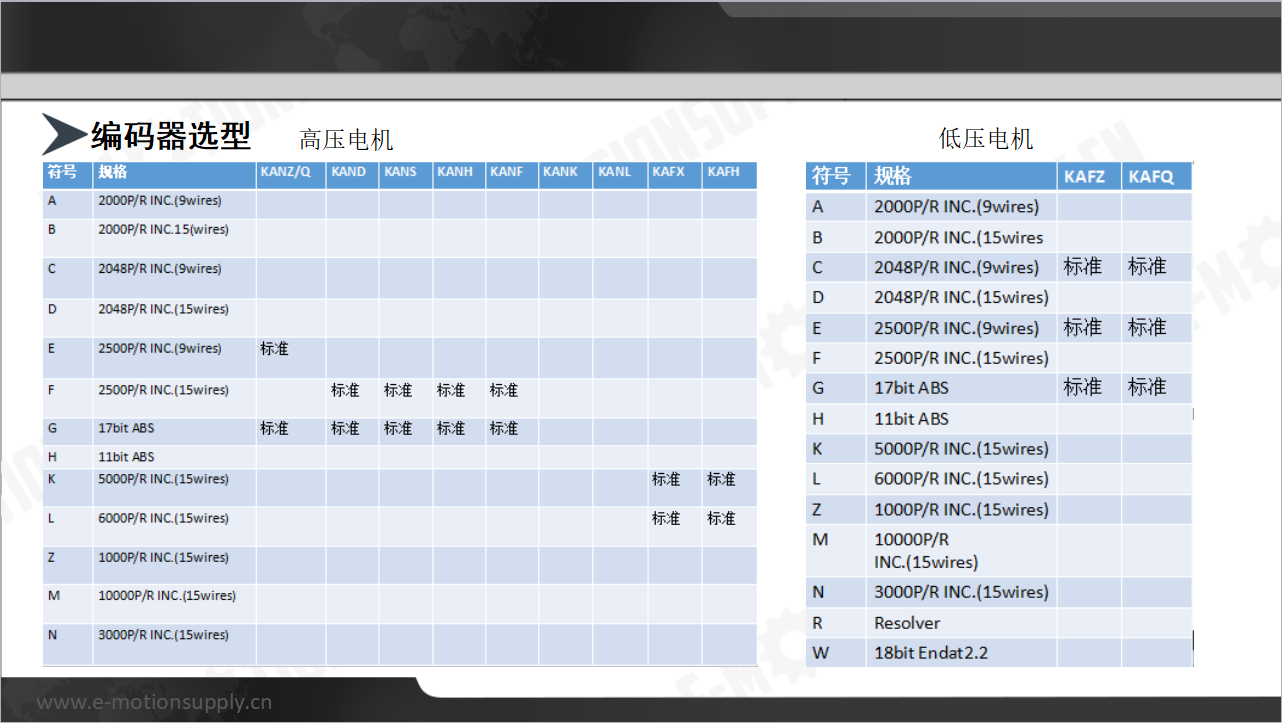Click 2500P/R INC.(15wires) in the 低压电机 table
The image size is (1282, 723).
click(x=961, y=358)
